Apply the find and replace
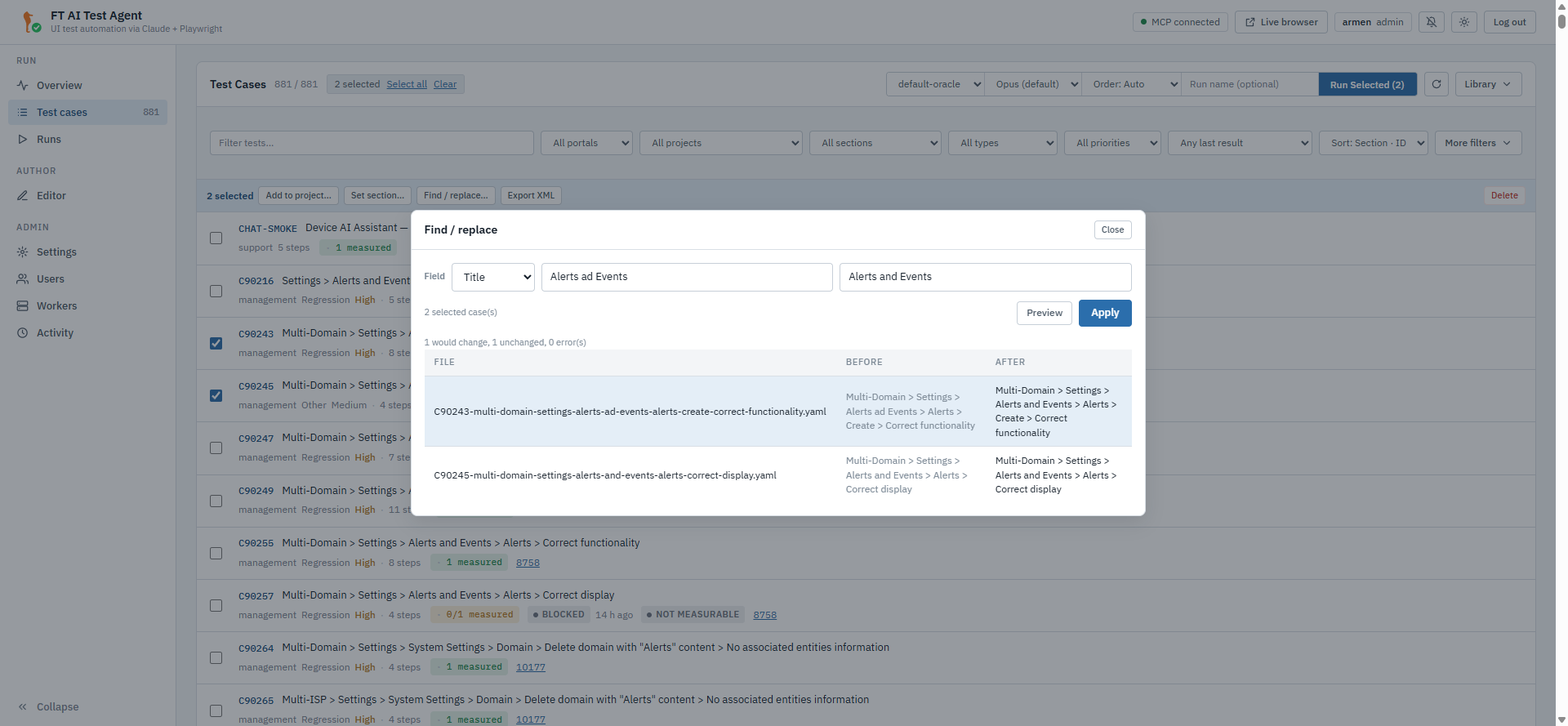The width and height of the screenshot is (1568, 726). [1105, 313]
